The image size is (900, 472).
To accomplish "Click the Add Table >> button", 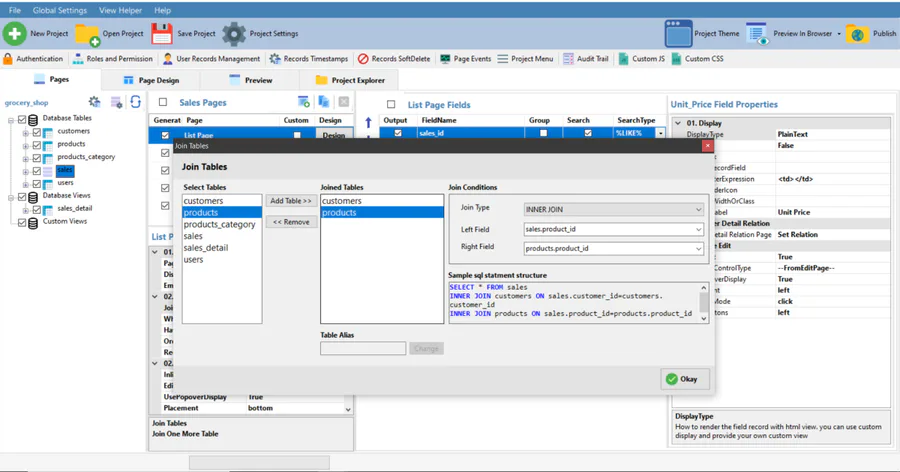I will 291,201.
